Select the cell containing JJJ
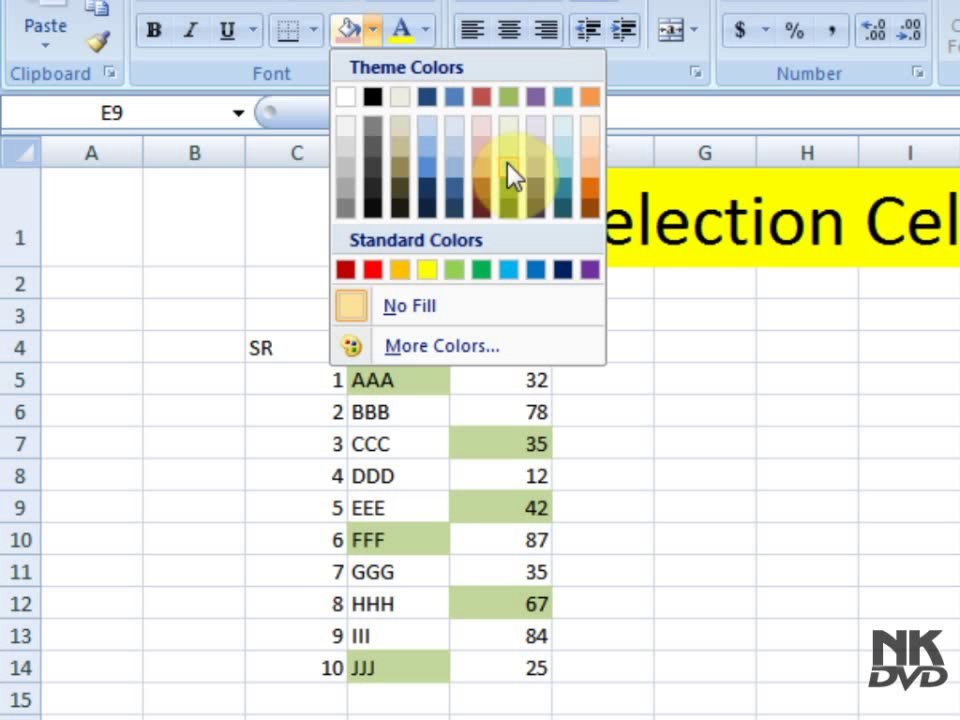The width and height of the screenshot is (960, 720). [x=398, y=667]
